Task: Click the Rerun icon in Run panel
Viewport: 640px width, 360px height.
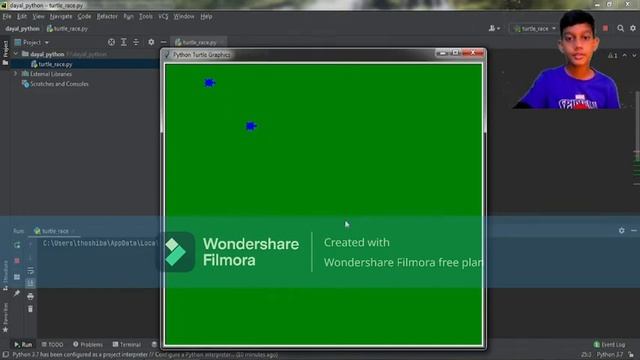Action: (x=17, y=245)
